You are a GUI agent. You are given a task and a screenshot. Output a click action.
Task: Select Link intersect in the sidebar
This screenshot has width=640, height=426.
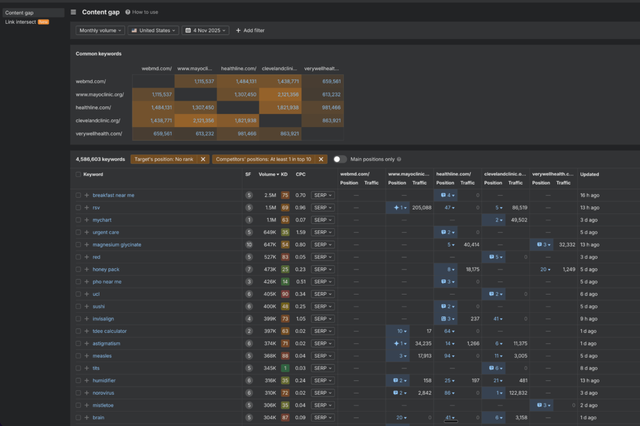[x=22, y=20]
